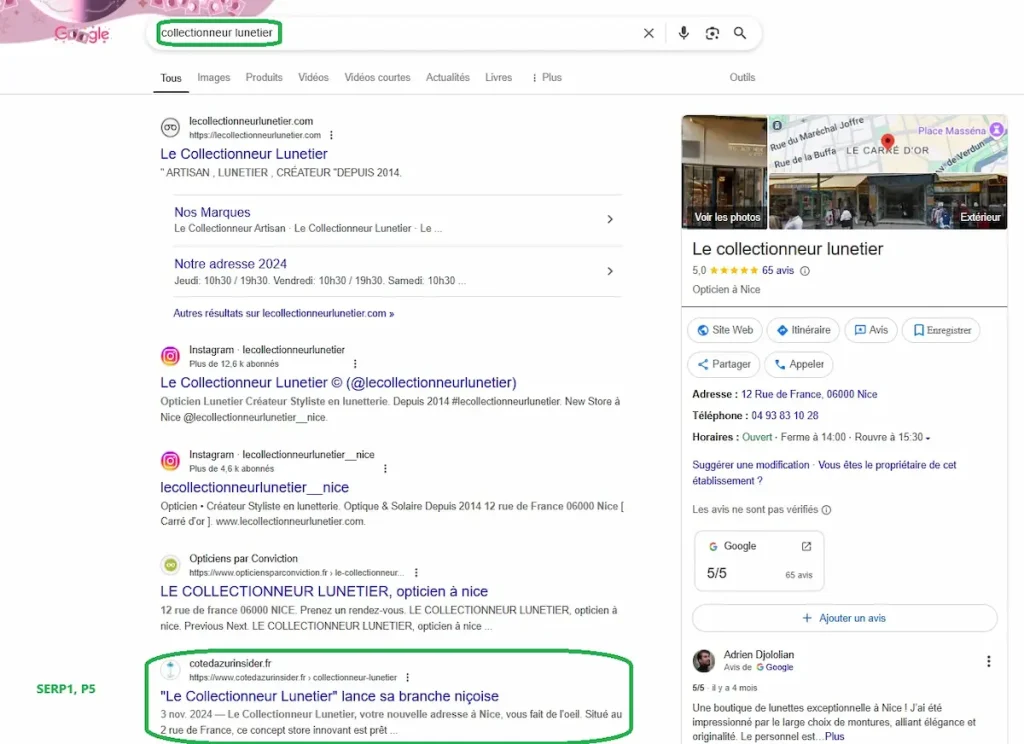Click Ajouter un avis button
1024x744 pixels.
pyautogui.click(x=844, y=618)
